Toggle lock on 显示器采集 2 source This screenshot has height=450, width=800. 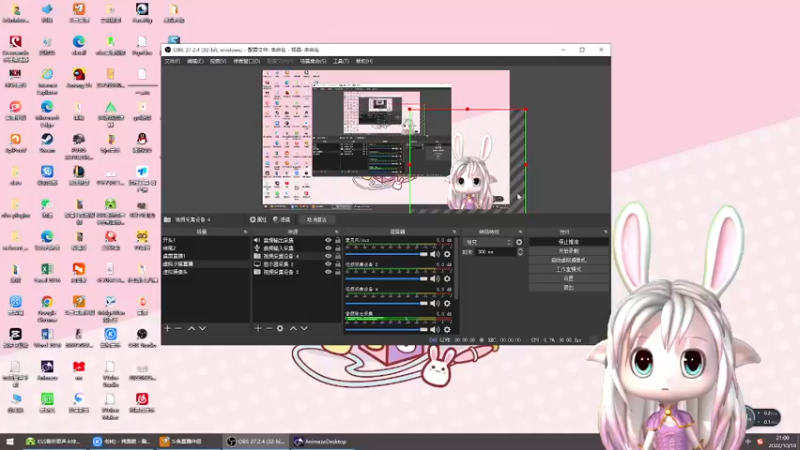click(x=337, y=264)
